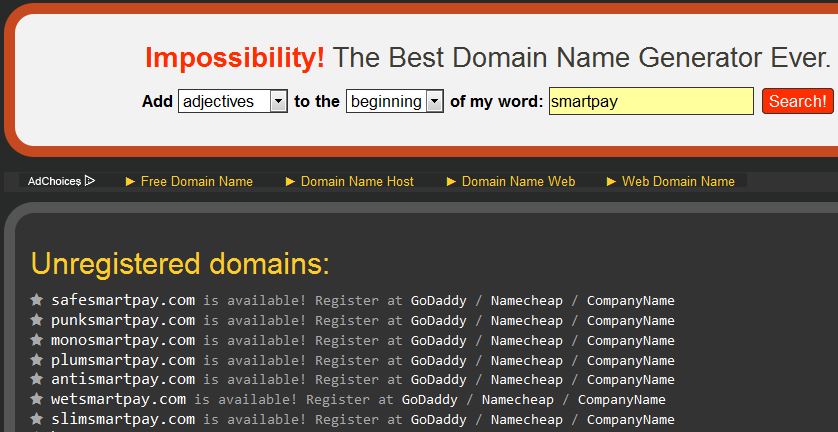Click the star beside monosmartpay.com
Viewport: 838px width, 432px height.
36,340
